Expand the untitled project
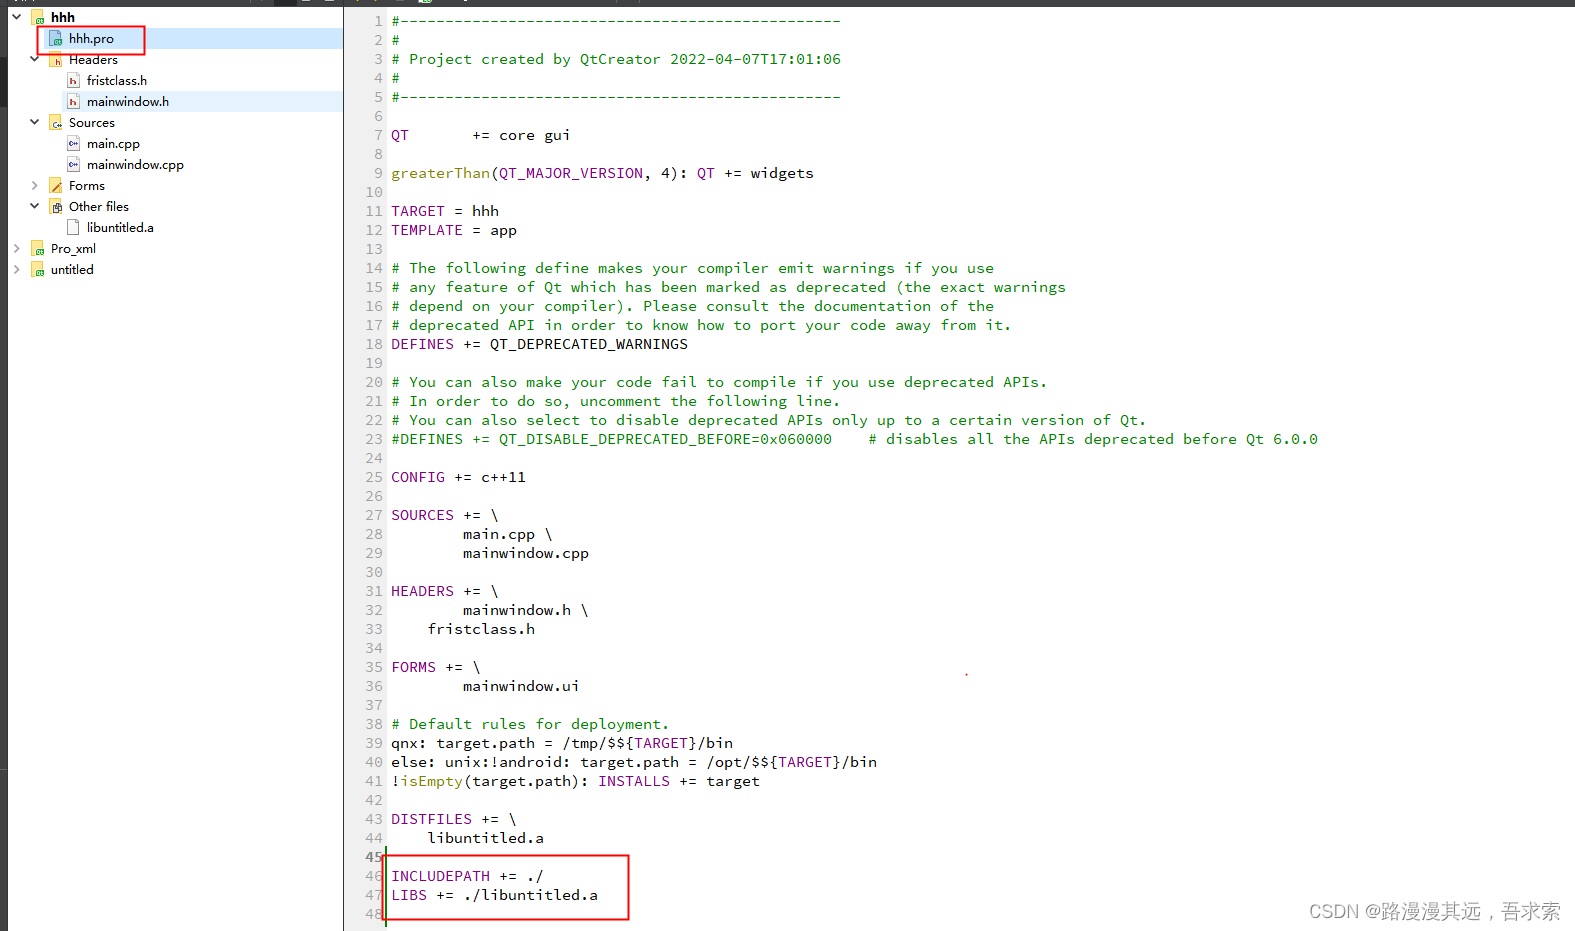 point(16,269)
